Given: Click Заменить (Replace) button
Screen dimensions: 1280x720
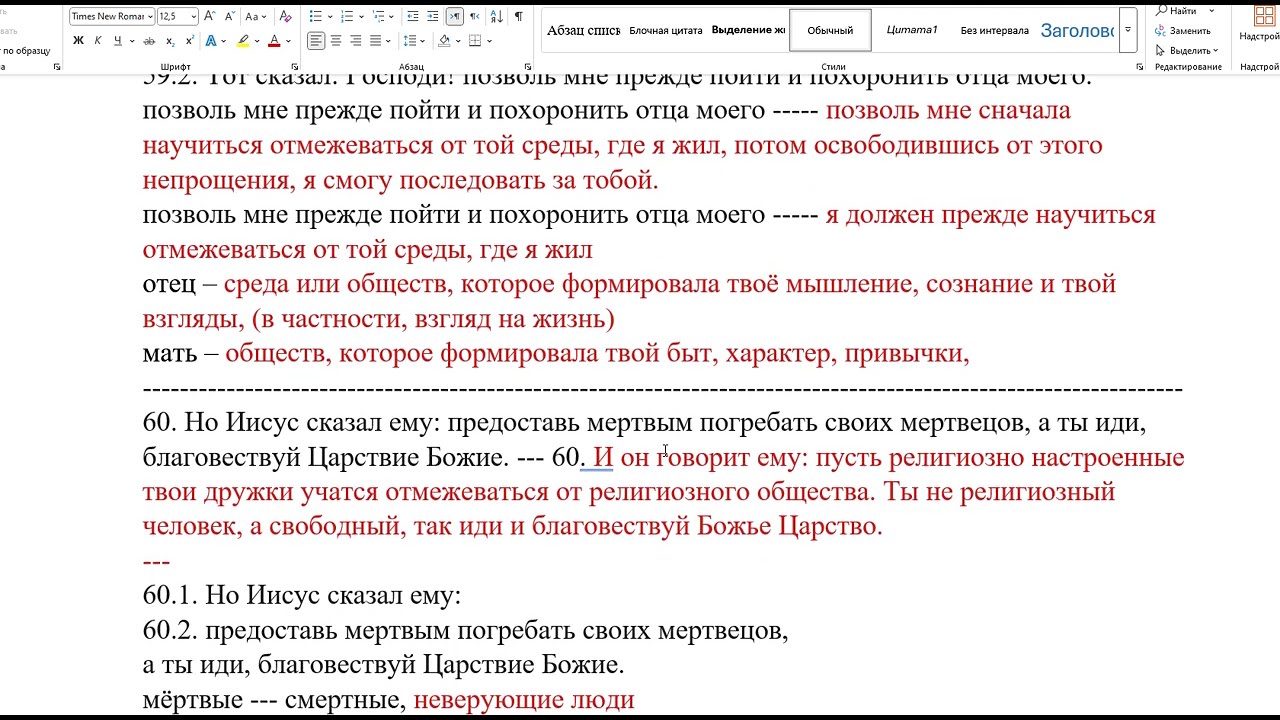Looking at the screenshot, I should point(1183,30).
